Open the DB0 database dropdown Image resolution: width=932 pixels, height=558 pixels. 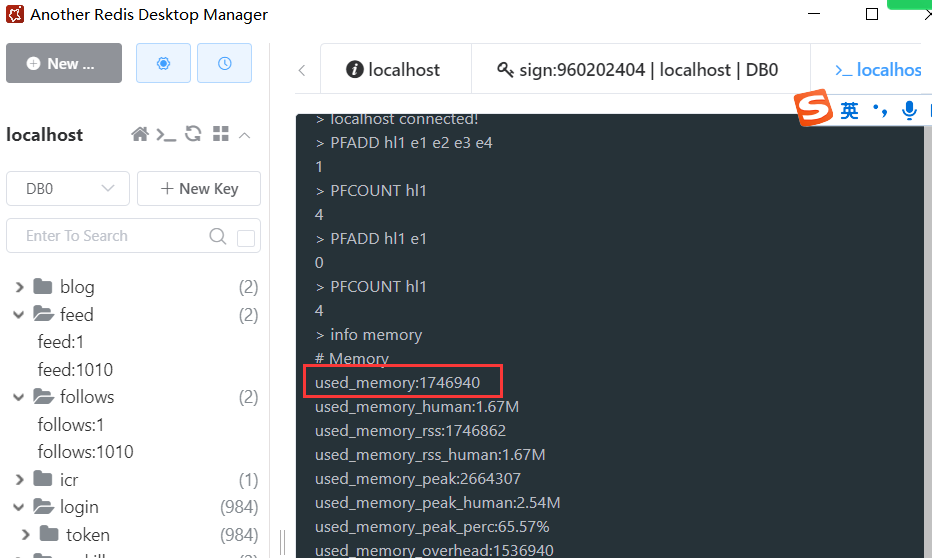click(68, 188)
